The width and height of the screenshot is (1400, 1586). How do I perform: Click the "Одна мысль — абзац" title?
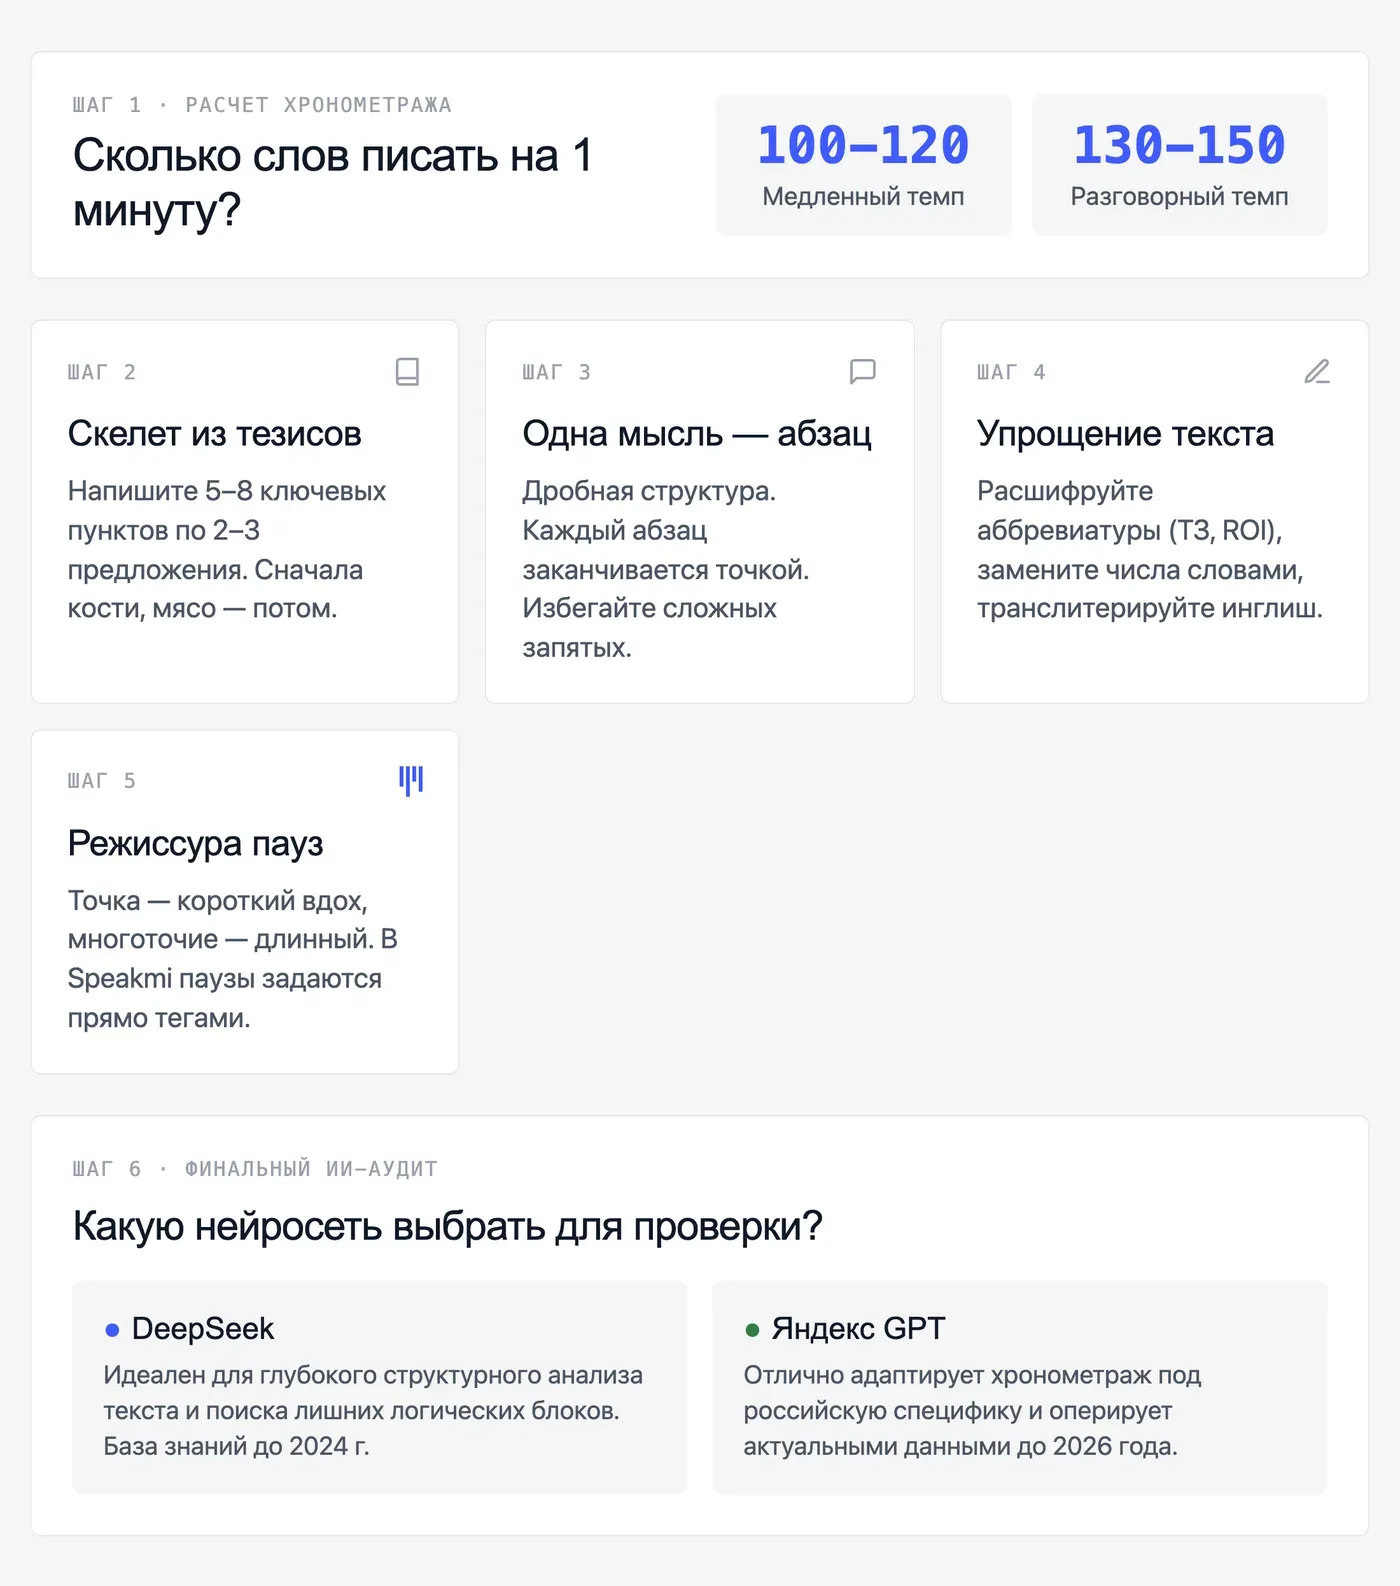pyautogui.click(x=697, y=434)
